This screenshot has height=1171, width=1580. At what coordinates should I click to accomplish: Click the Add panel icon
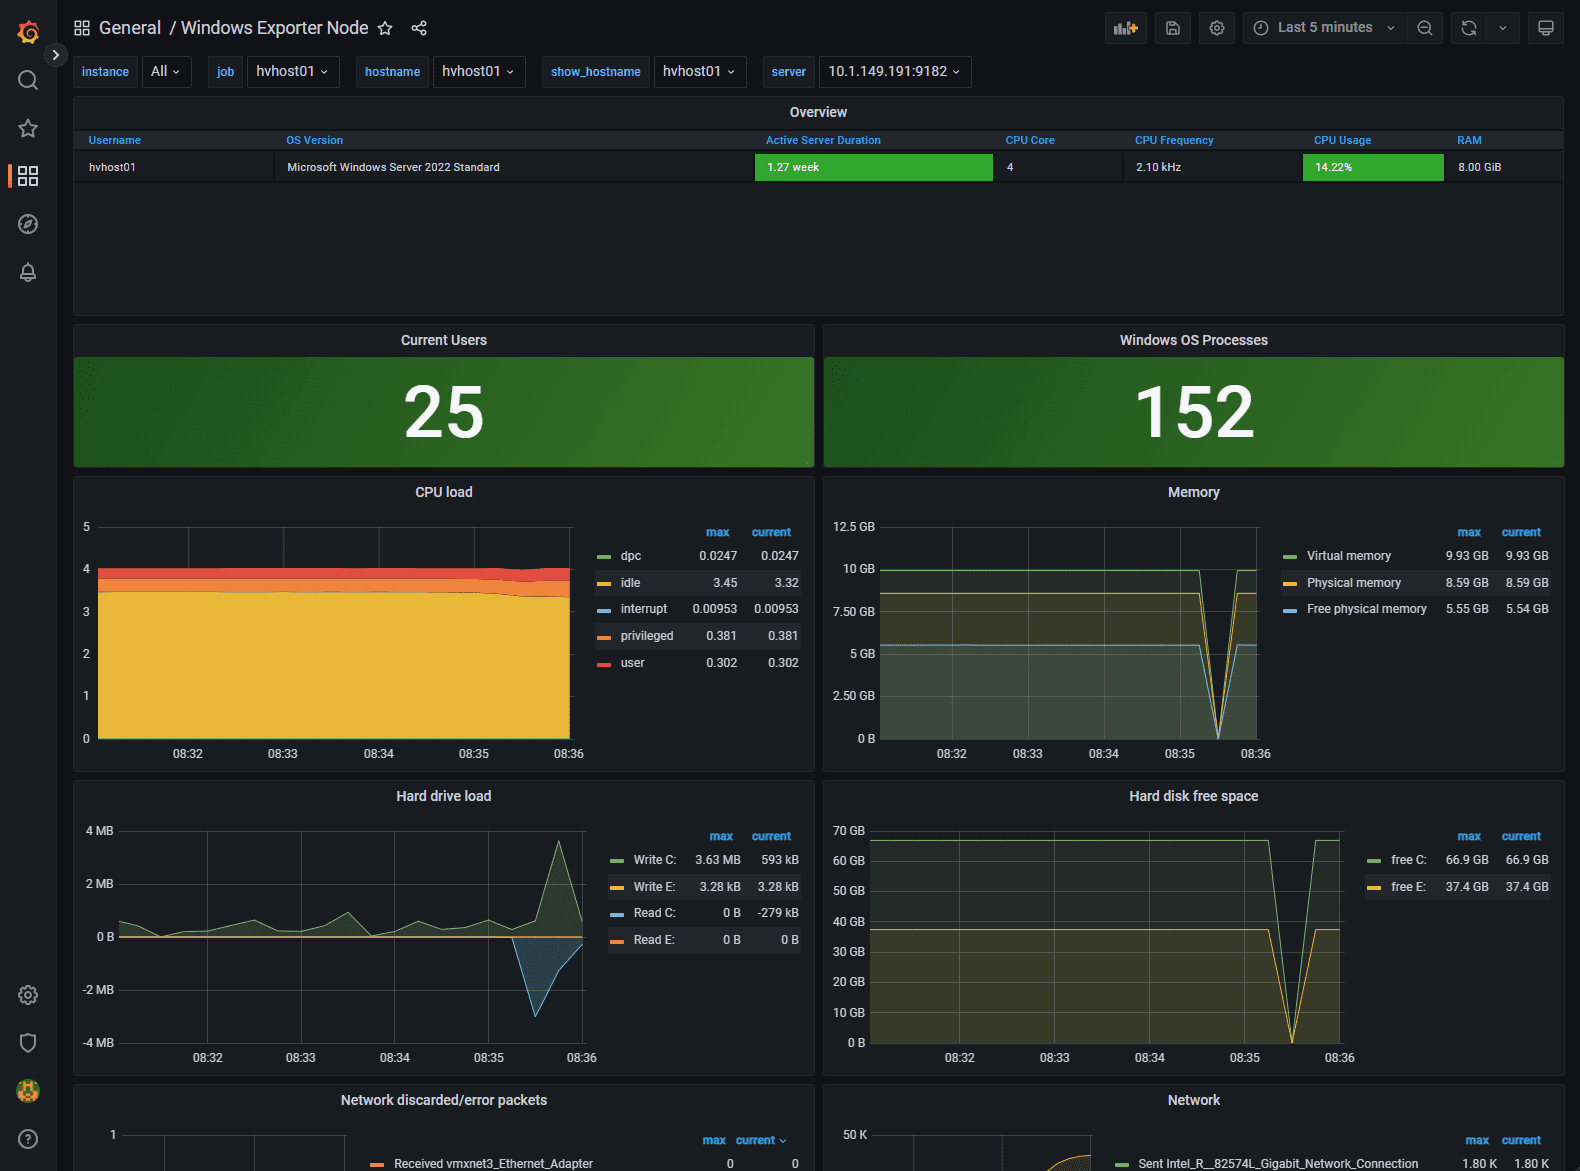[1126, 28]
